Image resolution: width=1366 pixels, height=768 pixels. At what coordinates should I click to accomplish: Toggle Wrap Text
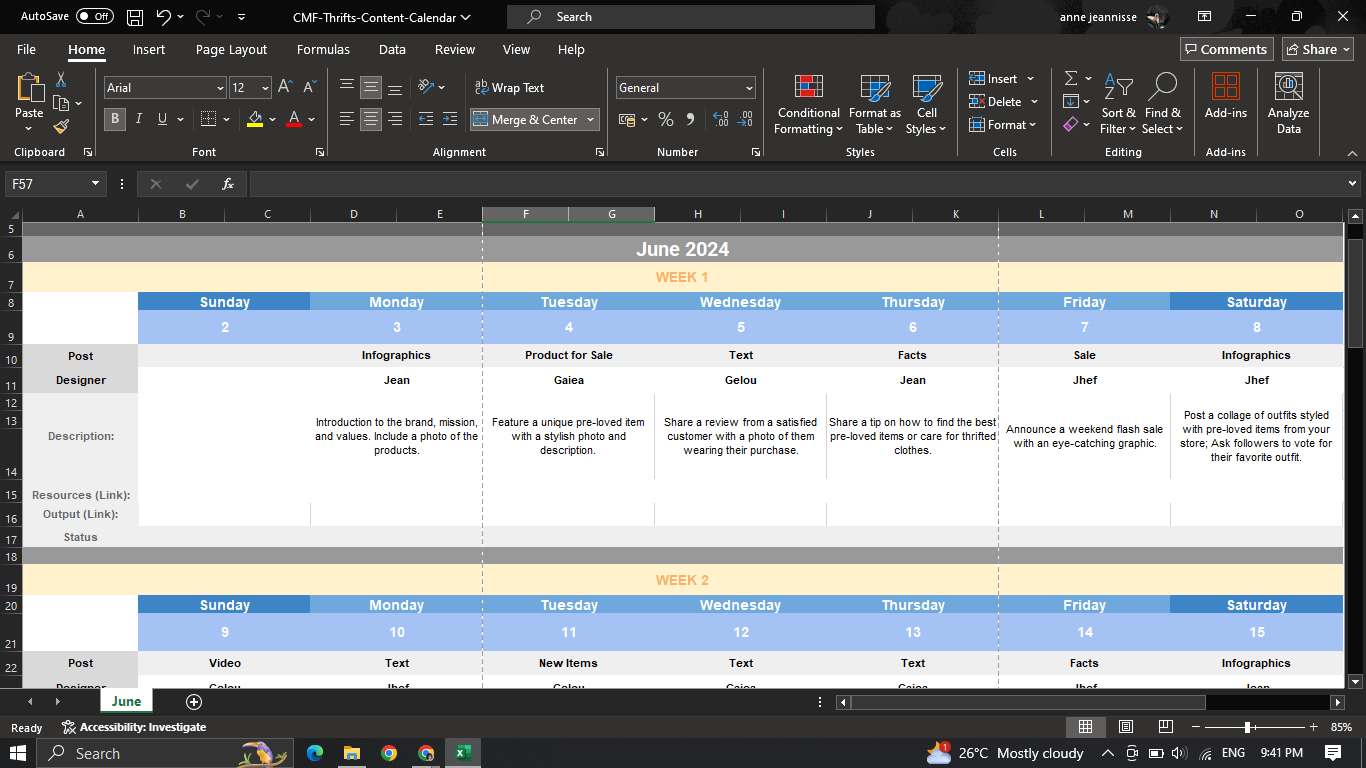click(509, 88)
